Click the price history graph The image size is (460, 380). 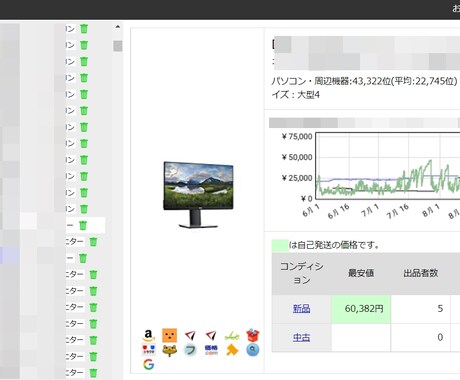(x=388, y=166)
